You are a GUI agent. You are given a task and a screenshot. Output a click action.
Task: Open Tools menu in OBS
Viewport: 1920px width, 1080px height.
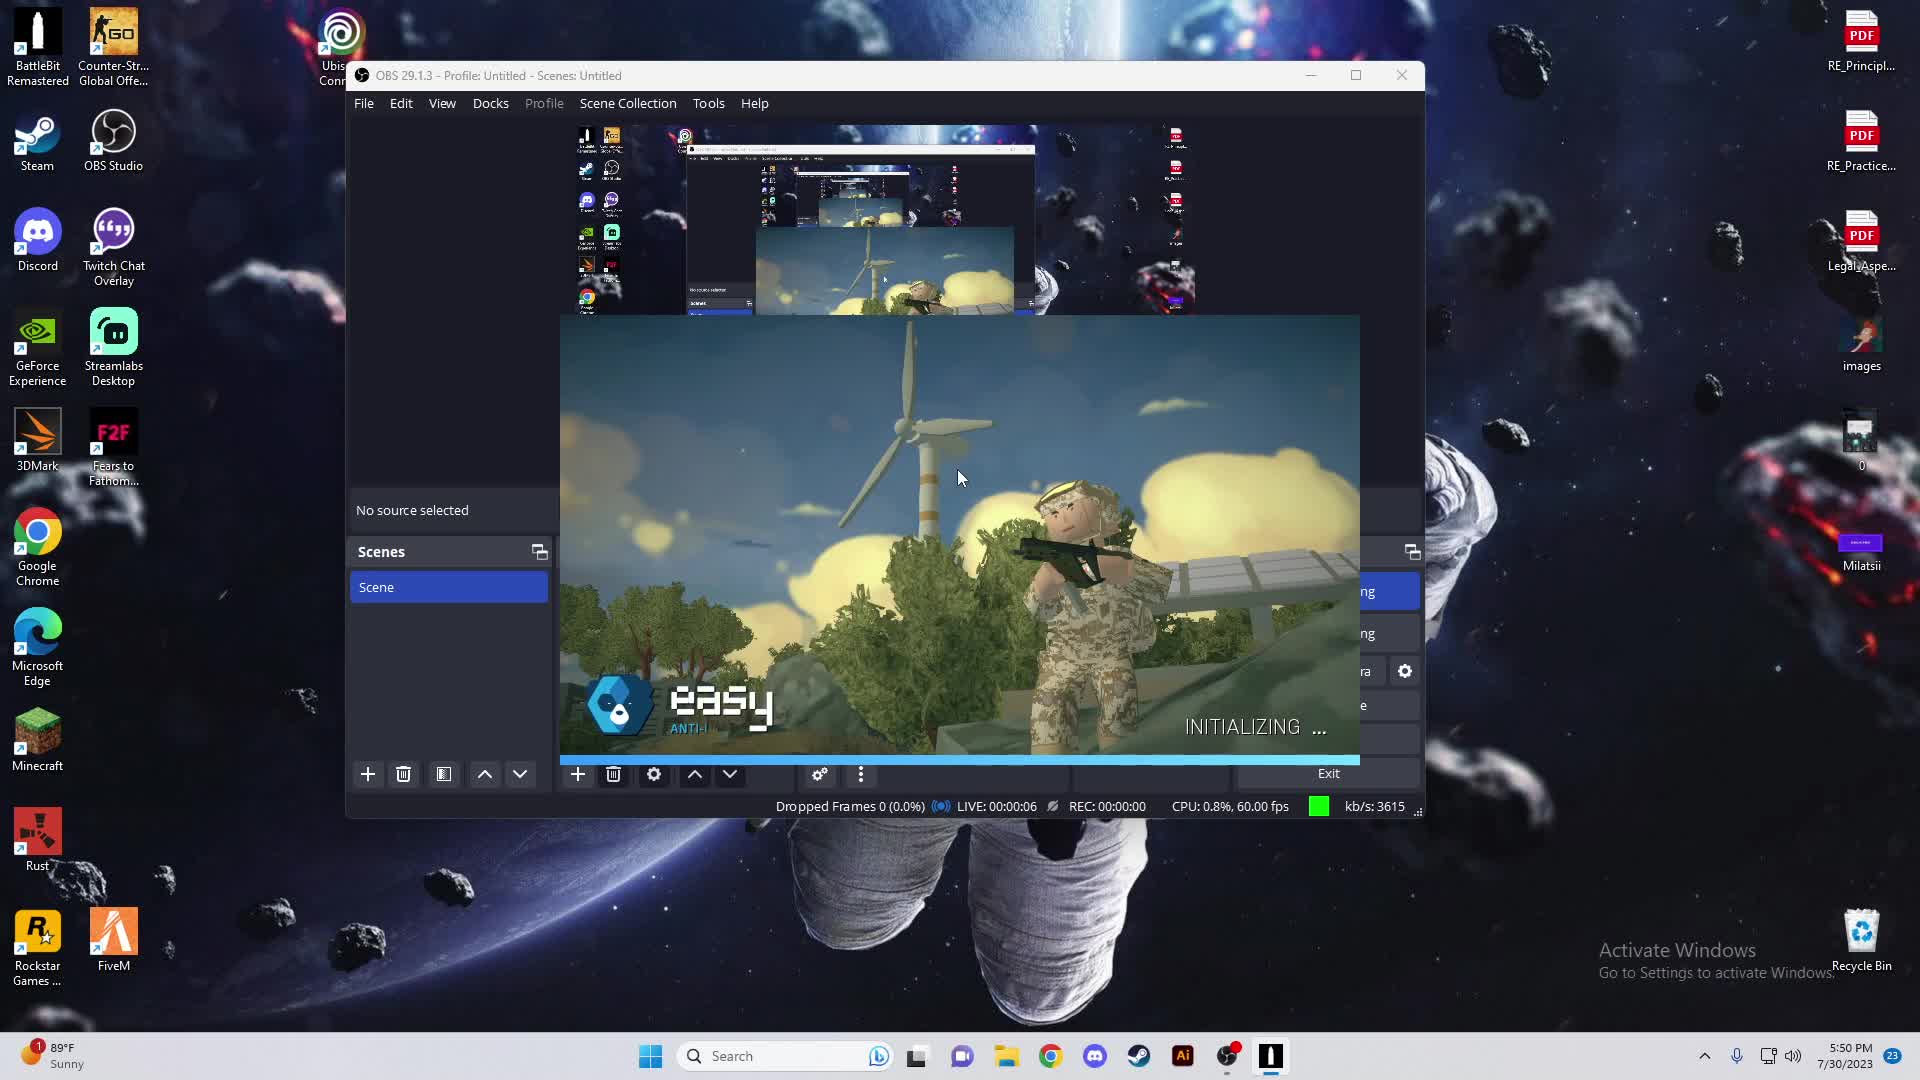708,103
